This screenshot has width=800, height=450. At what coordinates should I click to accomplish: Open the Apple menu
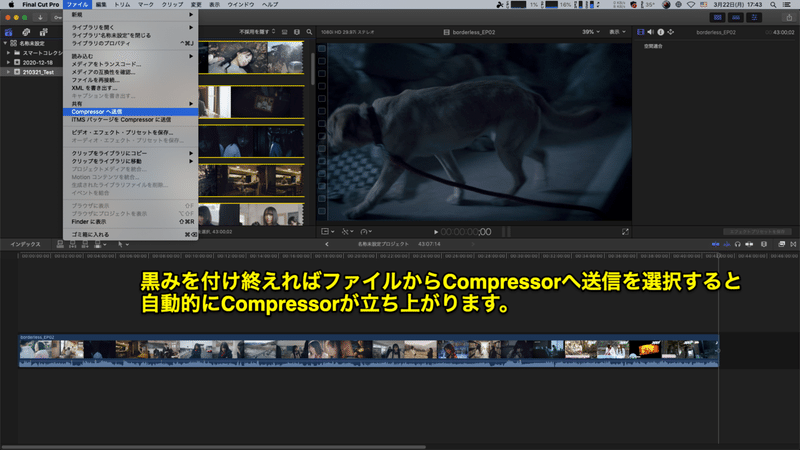(11, 5)
